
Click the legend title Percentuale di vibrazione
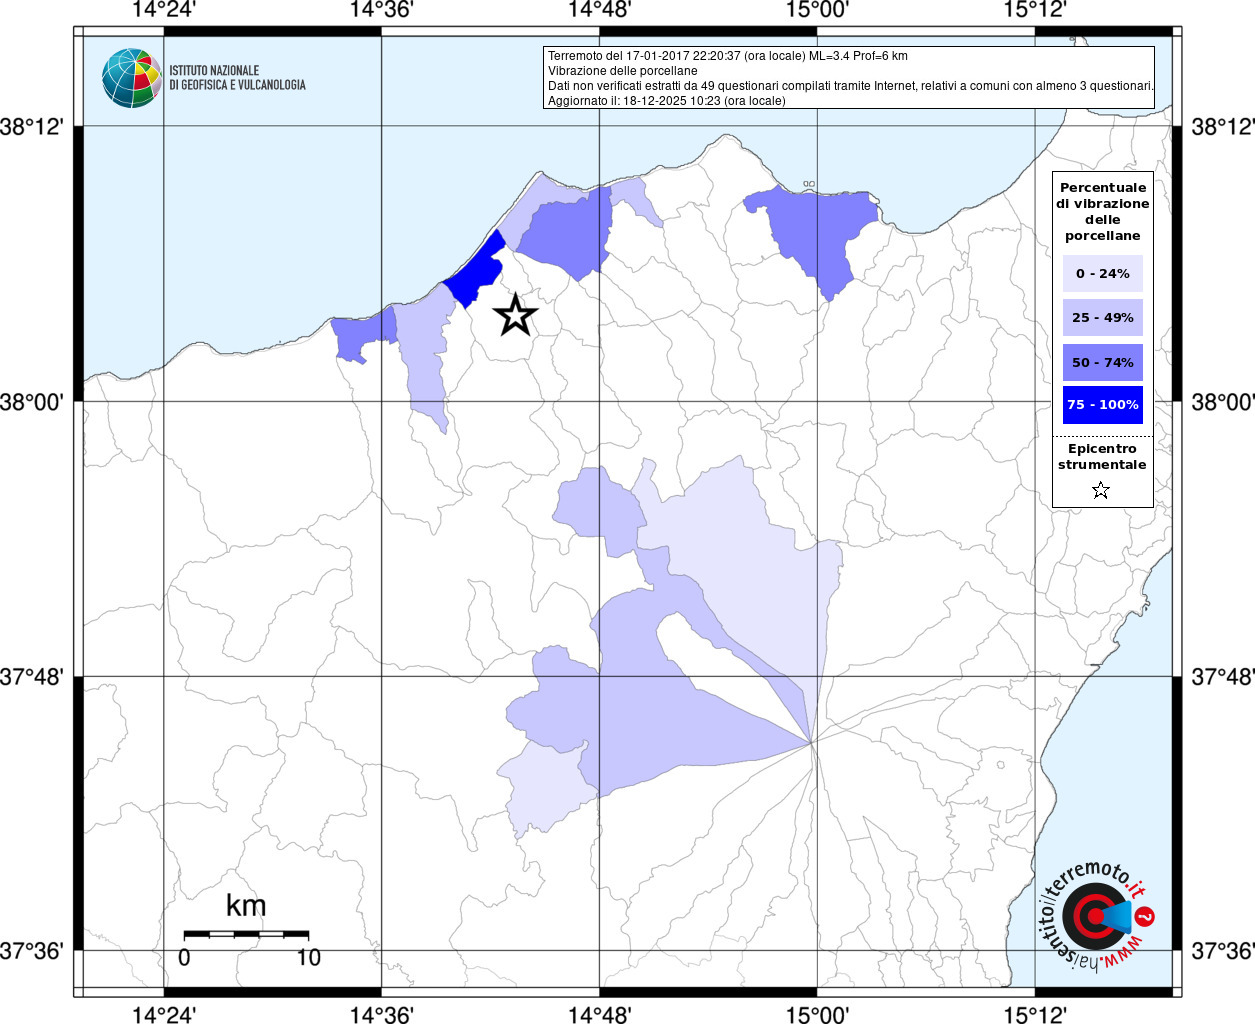pos(1102,211)
